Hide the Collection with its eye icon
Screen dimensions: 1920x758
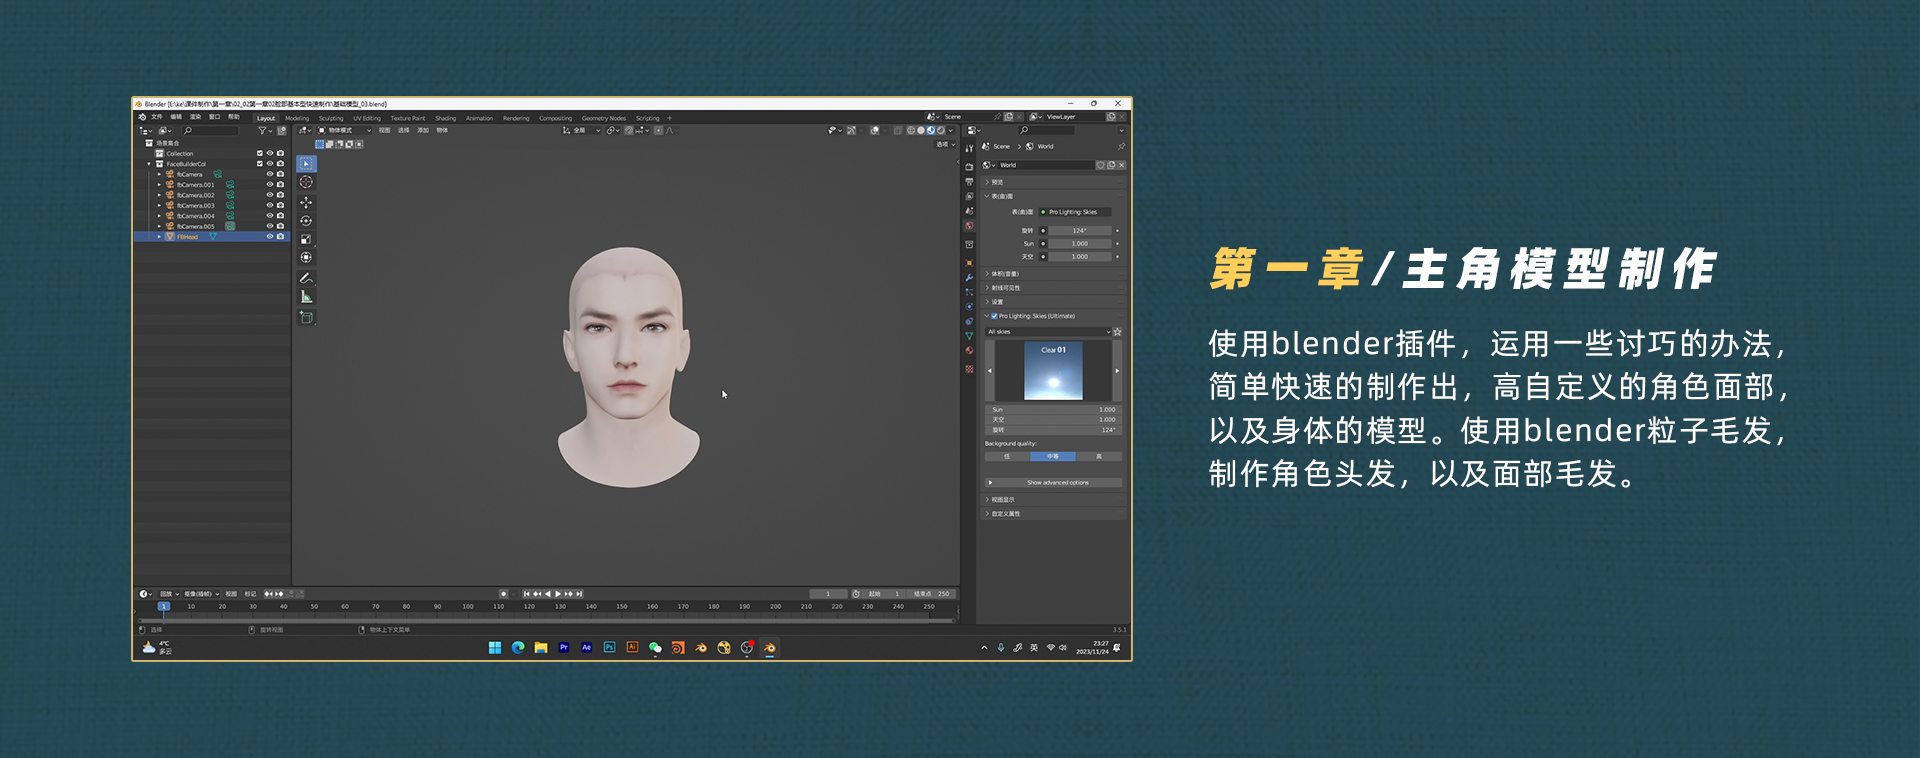pos(270,153)
